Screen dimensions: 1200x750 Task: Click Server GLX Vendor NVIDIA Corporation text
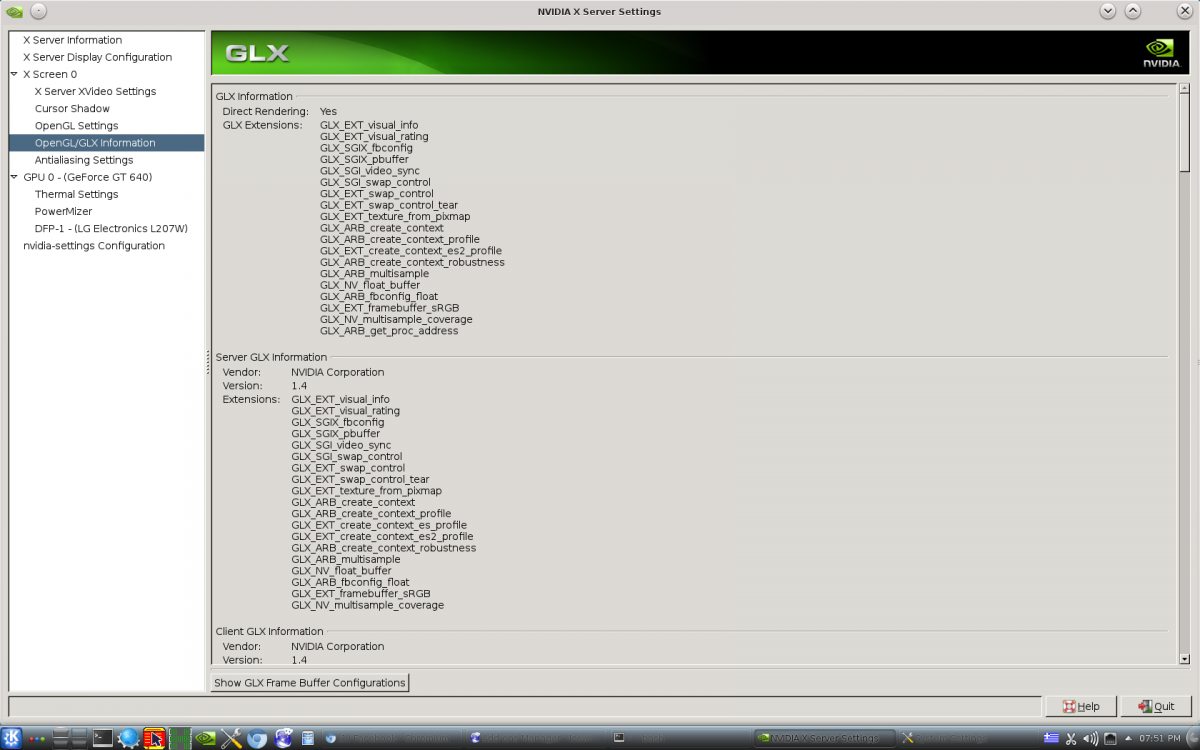(337, 372)
